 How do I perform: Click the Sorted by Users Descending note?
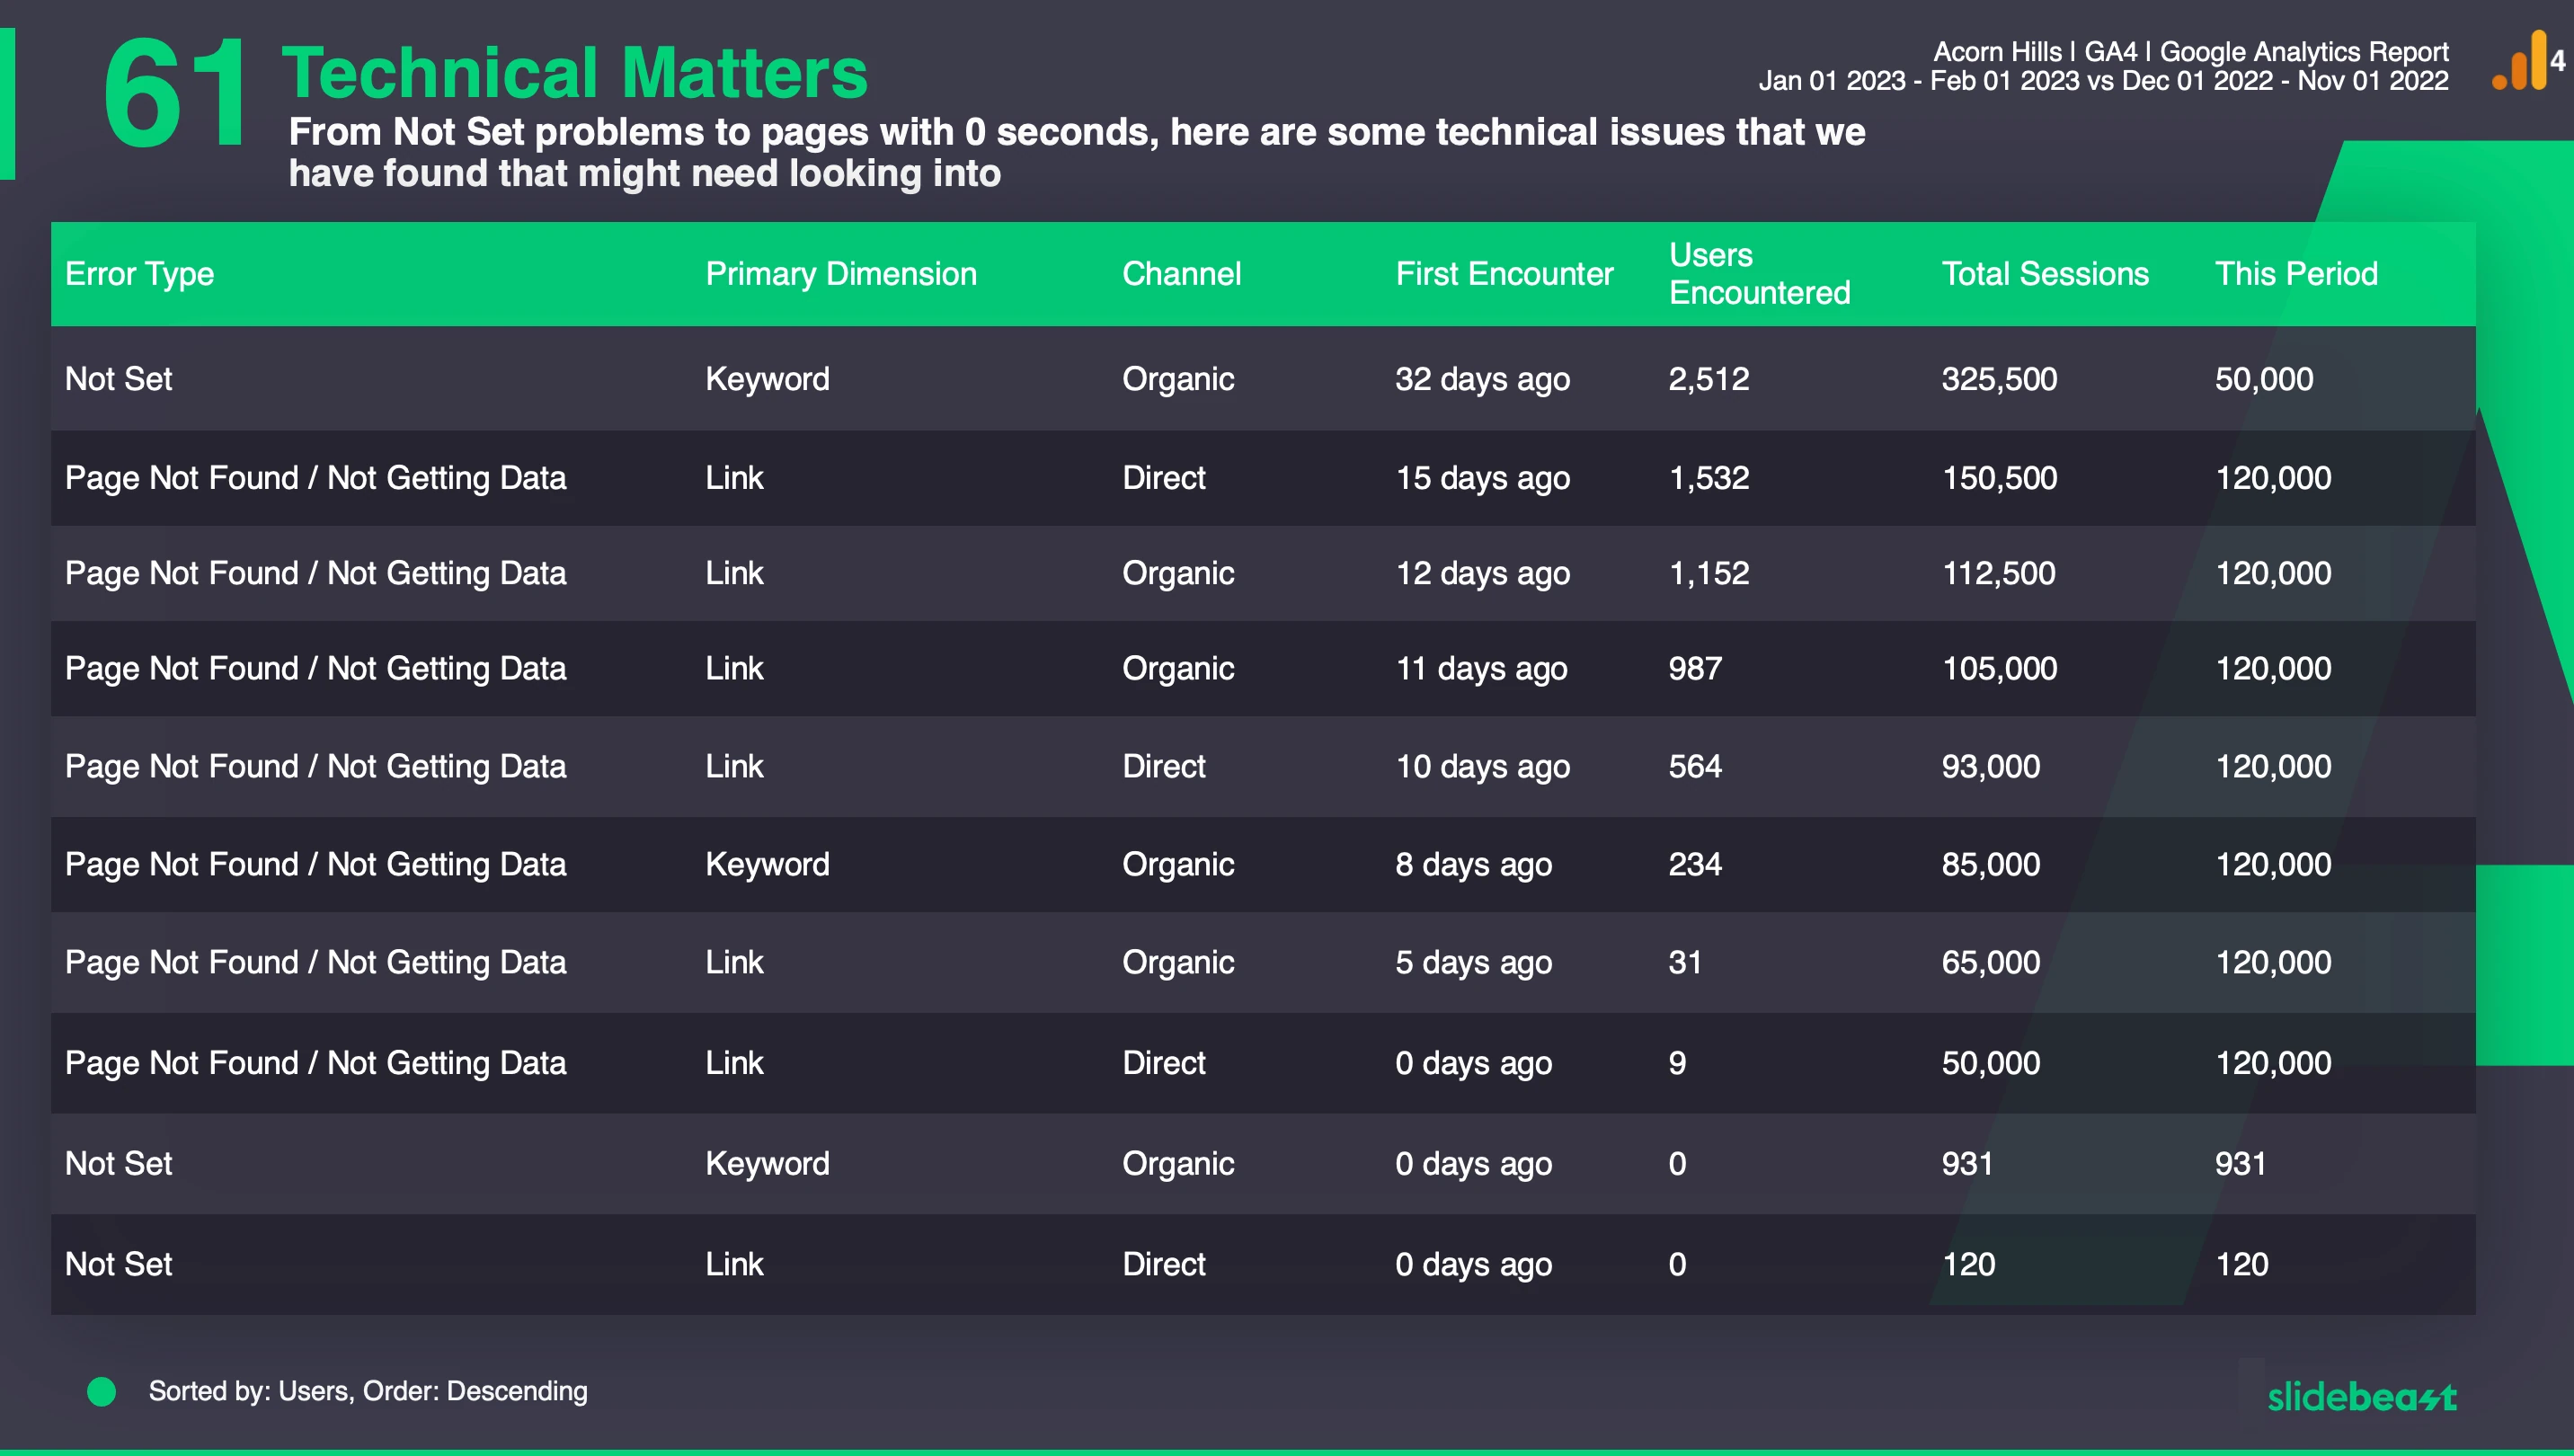(368, 1391)
